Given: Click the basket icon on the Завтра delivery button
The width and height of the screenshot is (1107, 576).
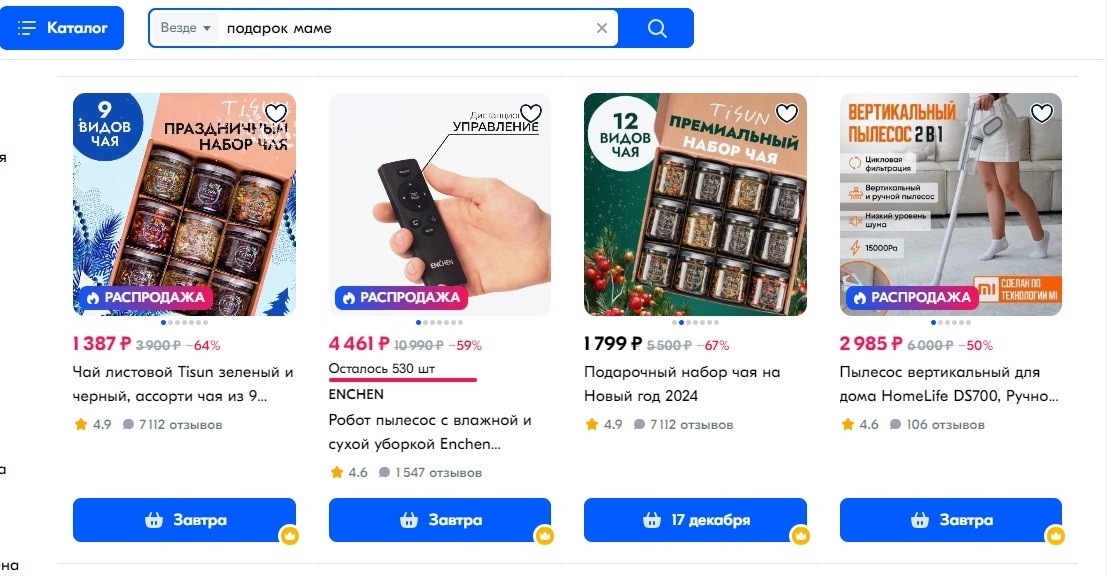Looking at the screenshot, I should pyautogui.click(x=153, y=520).
